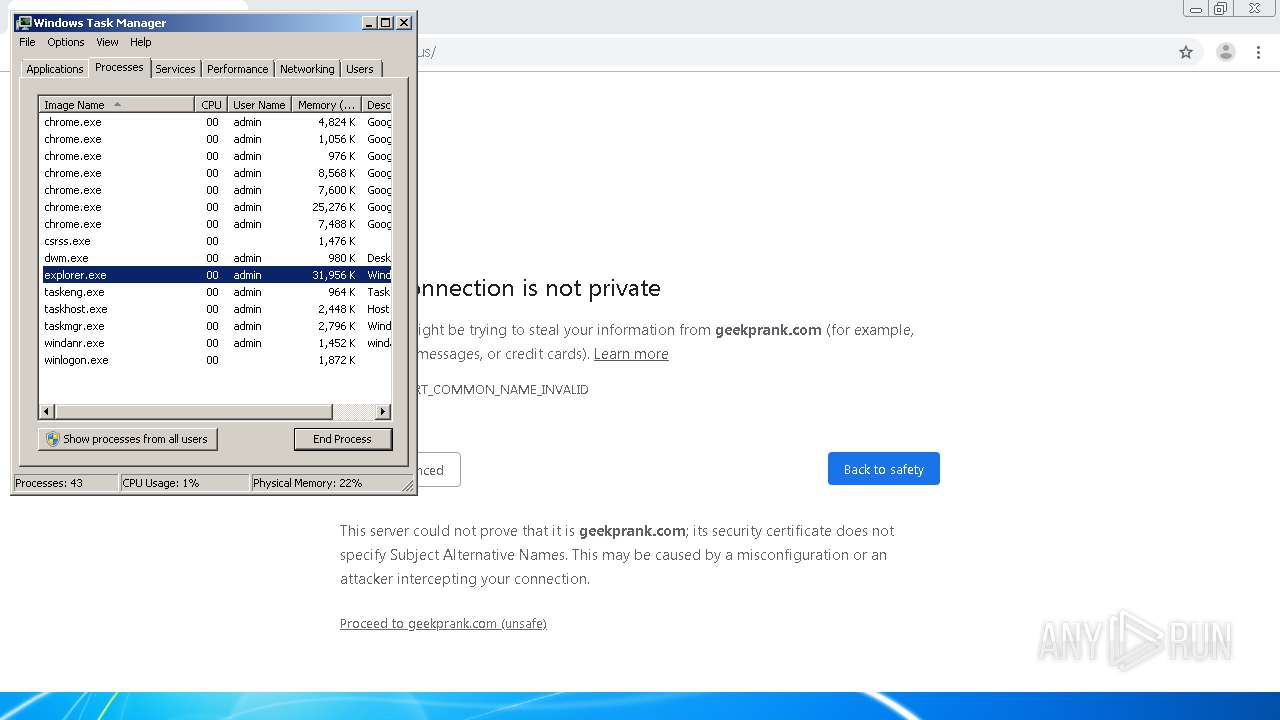1280x720 pixels.
Task: Sort processes by CPU column header
Action: 210,105
